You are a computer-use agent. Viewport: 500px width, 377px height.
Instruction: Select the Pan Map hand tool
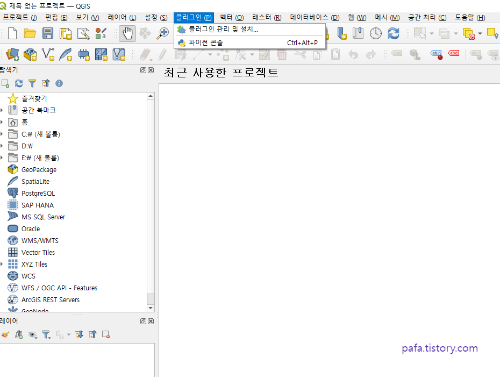coord(128,33)
